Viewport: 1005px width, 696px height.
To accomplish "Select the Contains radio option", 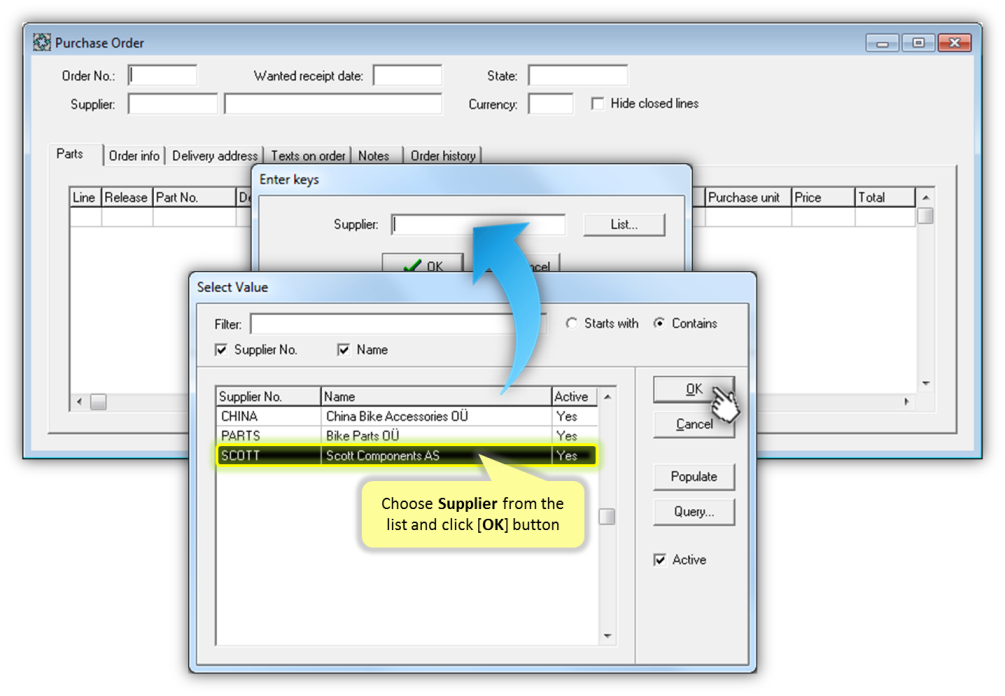I will (659, 323).
